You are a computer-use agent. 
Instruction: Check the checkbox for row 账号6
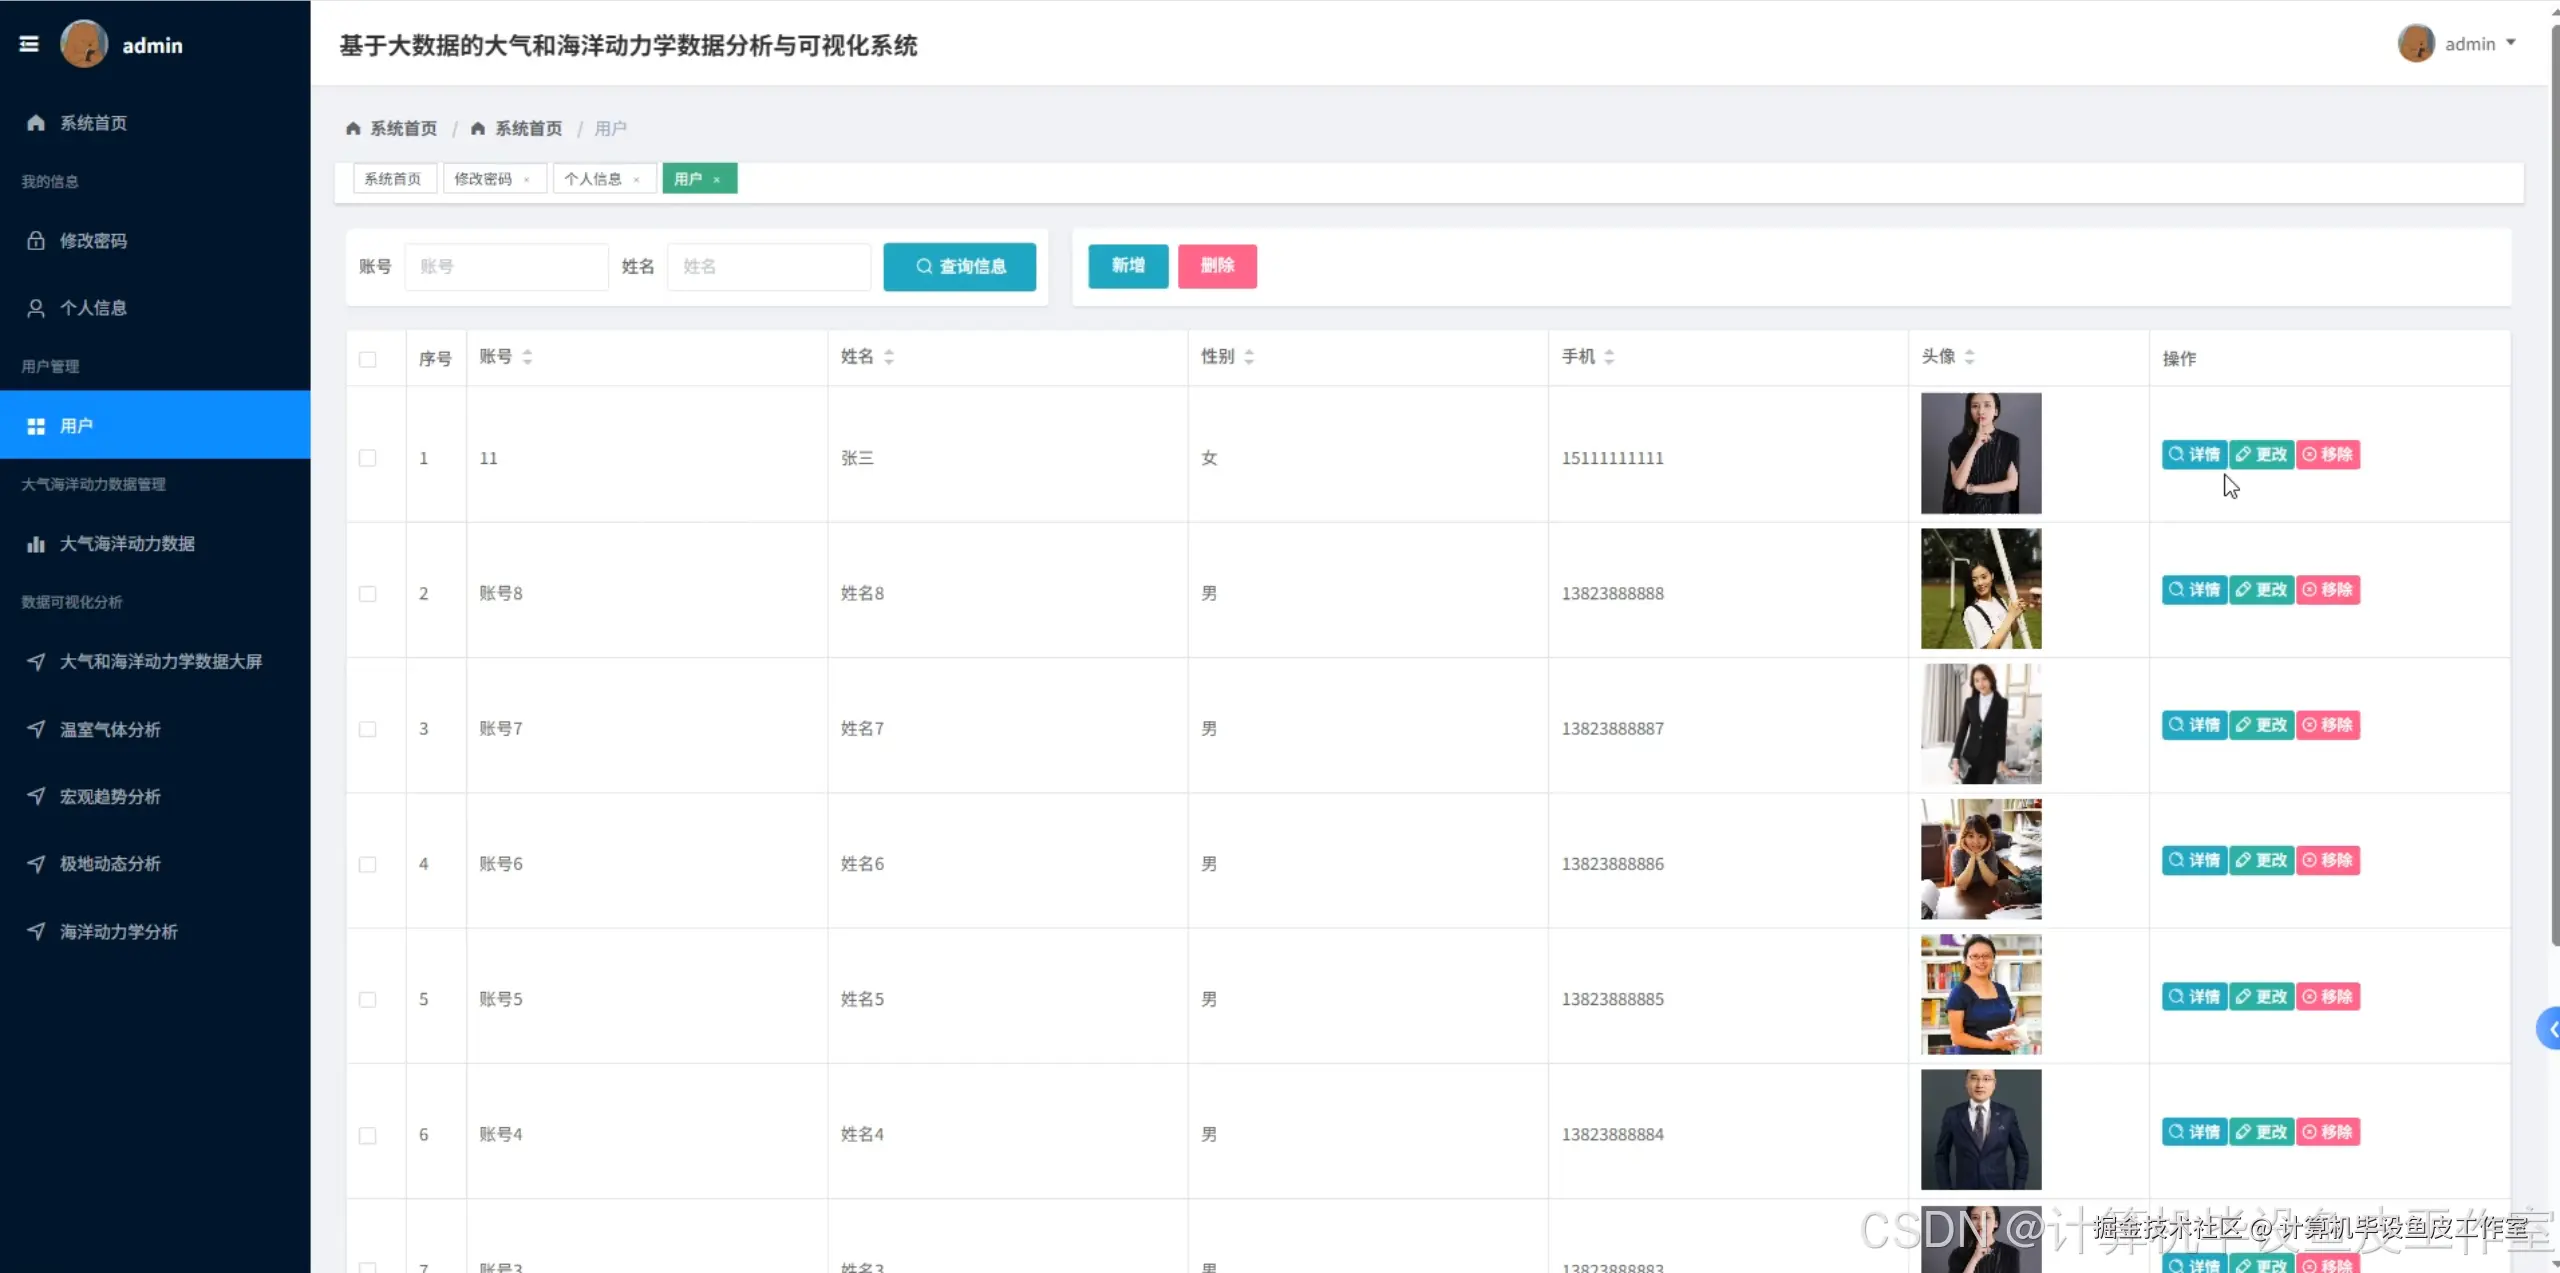368,864
